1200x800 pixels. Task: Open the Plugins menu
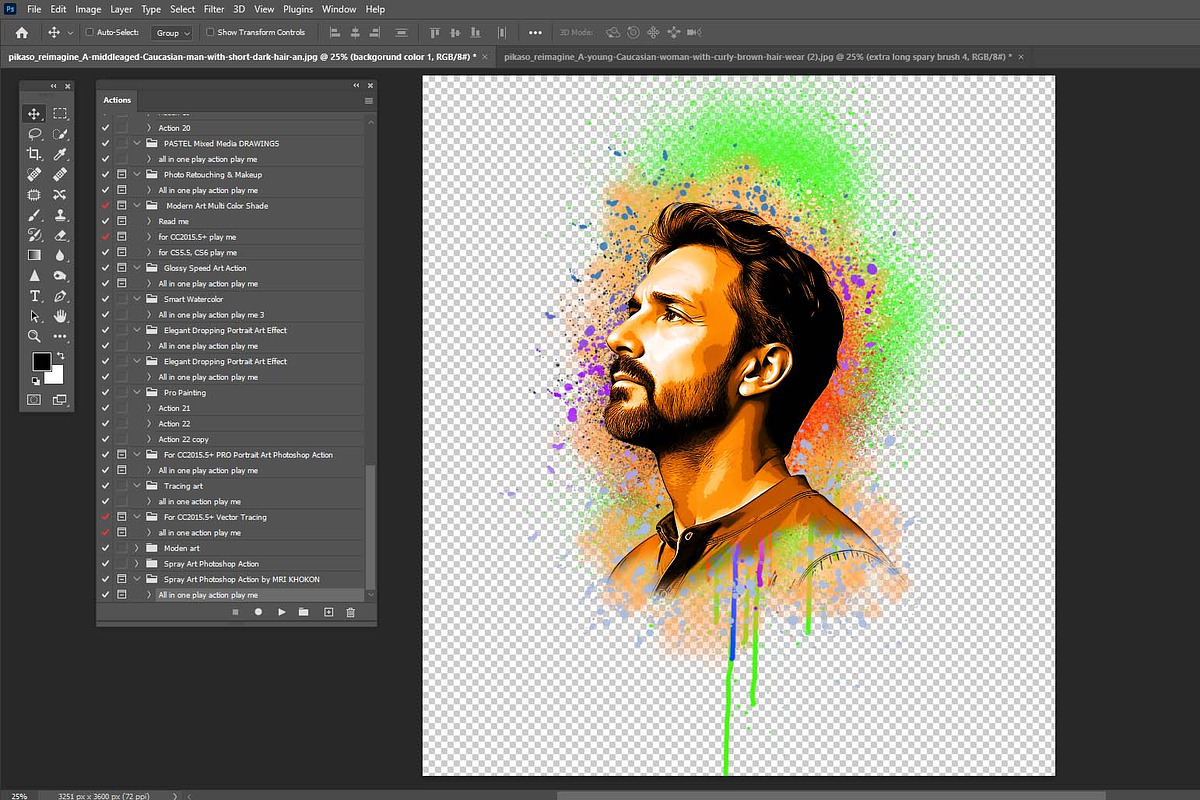[298, 9]
